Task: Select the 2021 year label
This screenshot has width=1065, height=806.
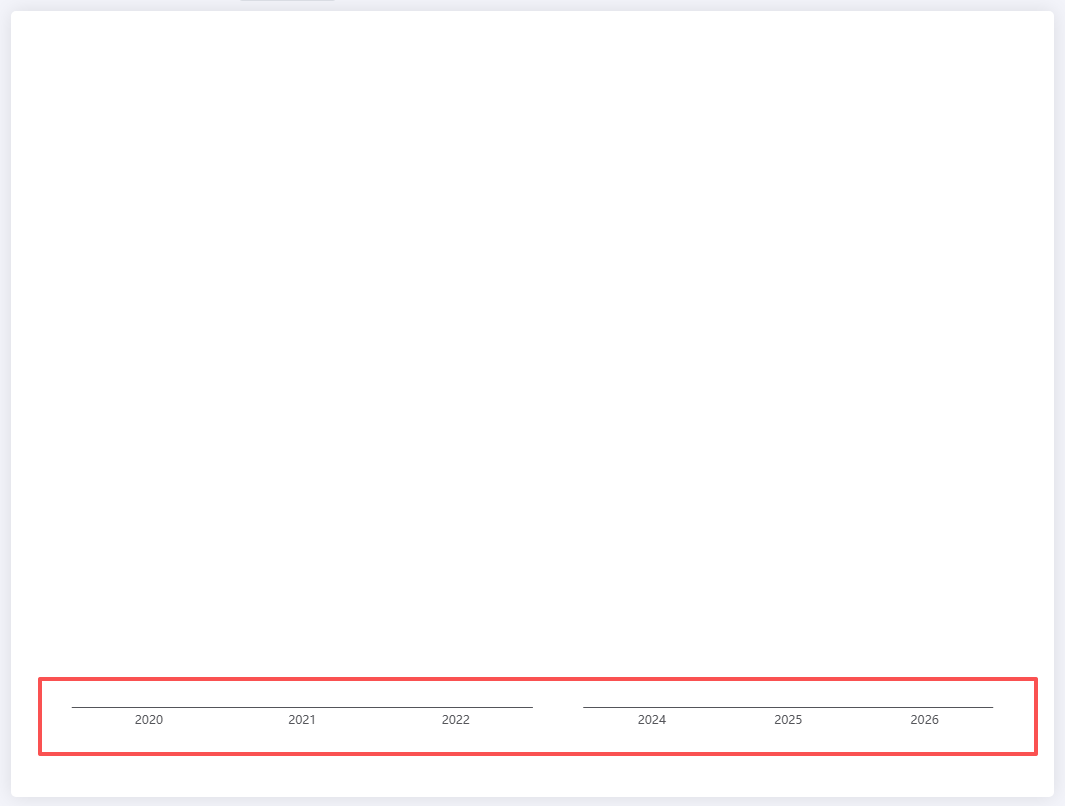Action: pos(302,720)
